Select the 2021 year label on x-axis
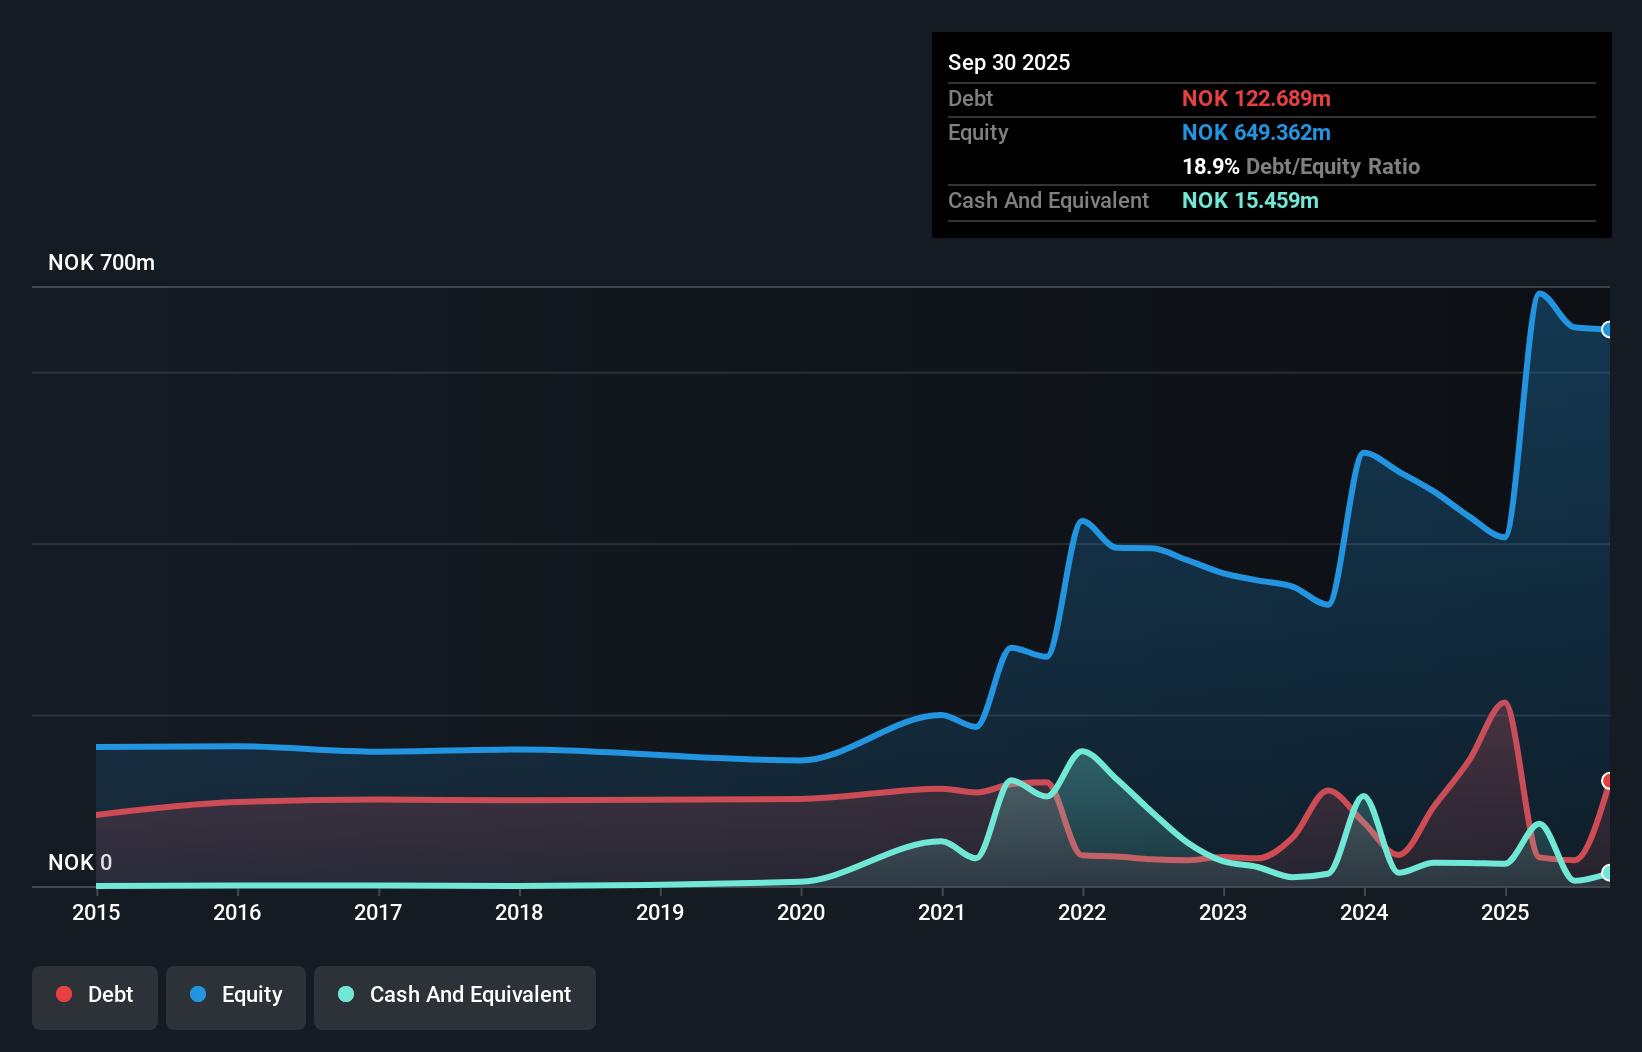Screen dimensions: 1642x1052 941,912
